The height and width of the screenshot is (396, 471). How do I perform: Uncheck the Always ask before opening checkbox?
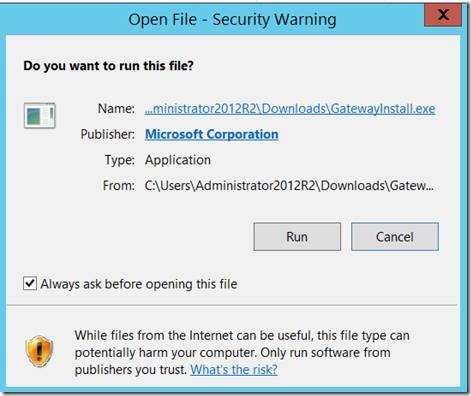pyautogui.click(x=30, y=284)
